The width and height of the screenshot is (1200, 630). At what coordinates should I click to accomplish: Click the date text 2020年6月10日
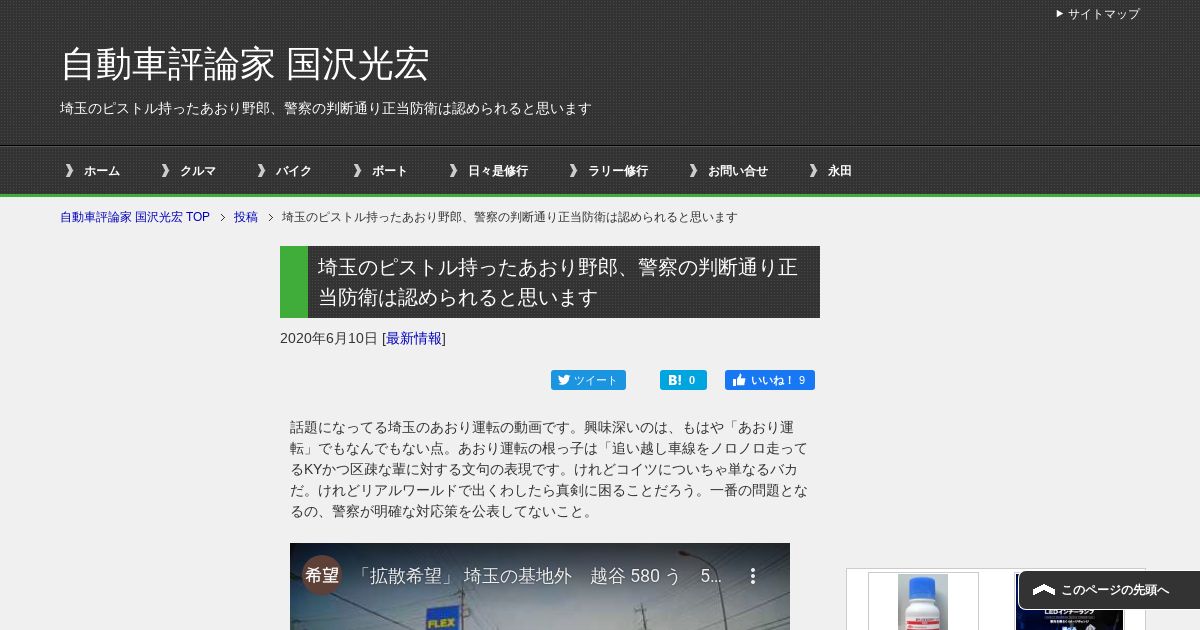[329, 338]
